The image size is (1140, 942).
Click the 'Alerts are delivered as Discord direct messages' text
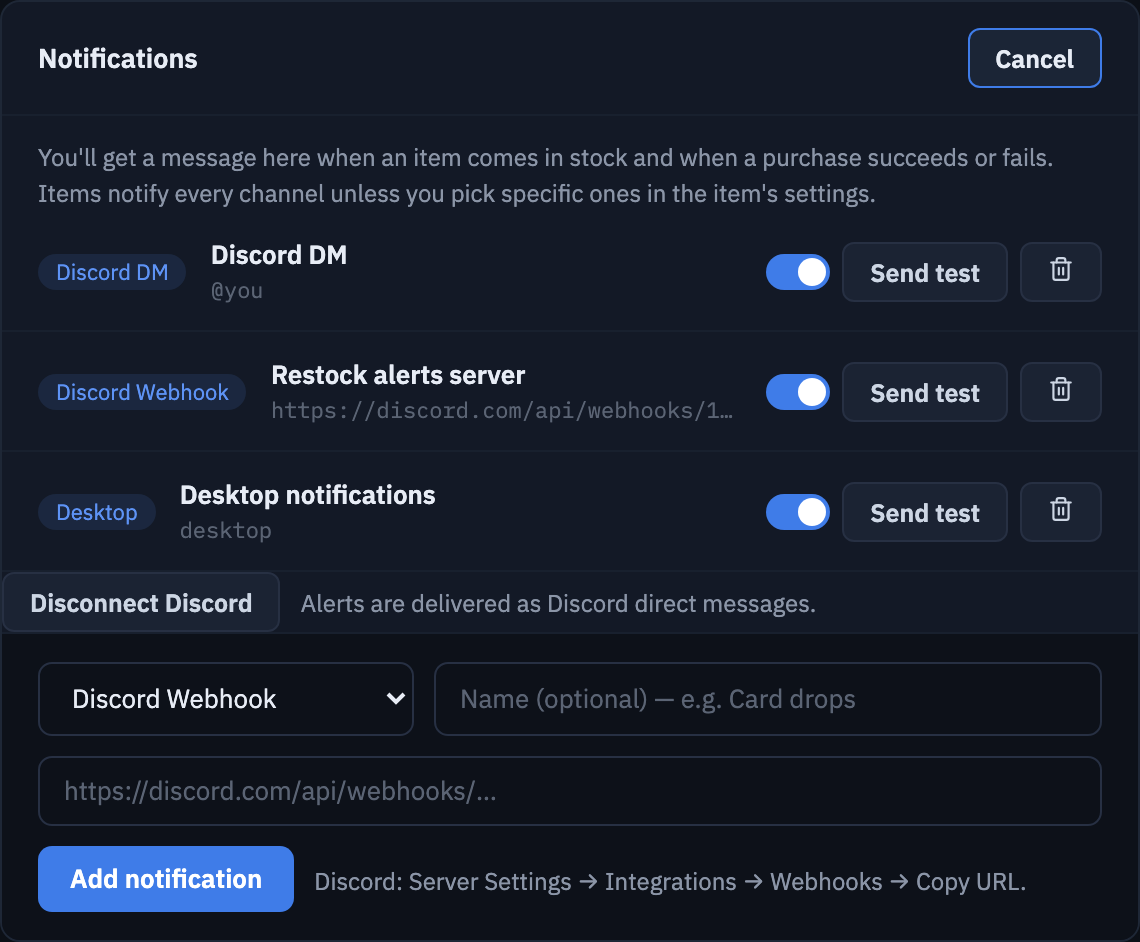[558, 603]
